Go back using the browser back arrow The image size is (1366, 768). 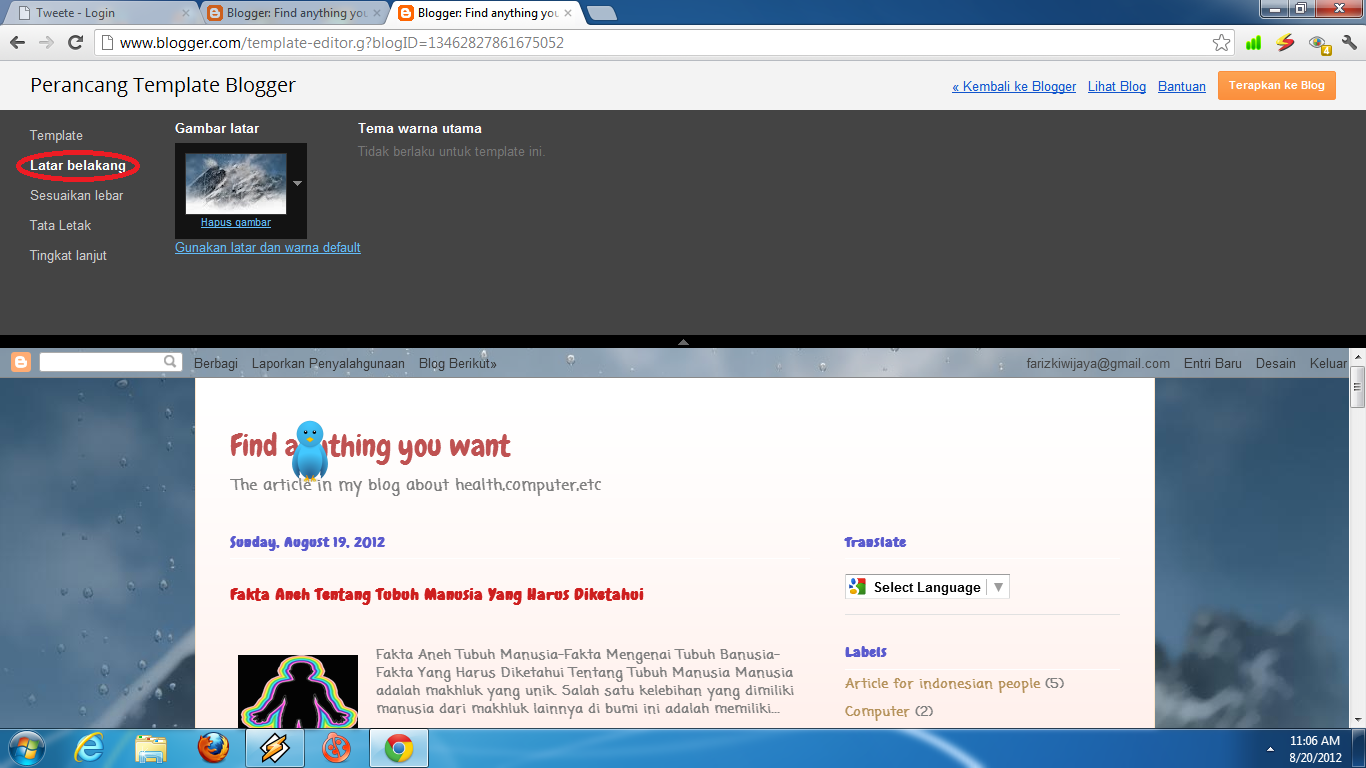pos(18,43)
